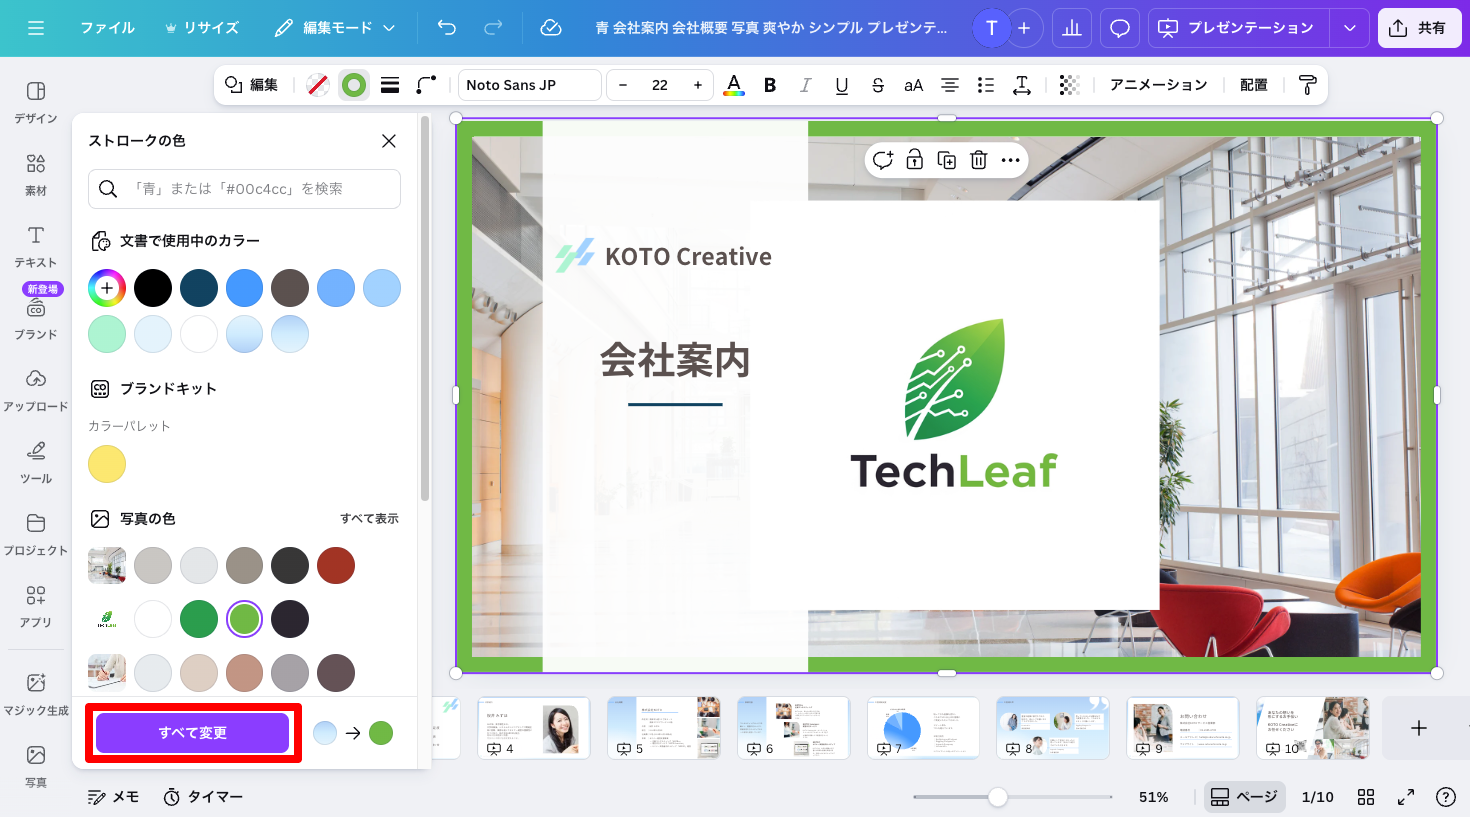Screen dimensions: 1470x817
Task: Open the Noto Sans JP font dropdown
Action: [x=530, y=85]
